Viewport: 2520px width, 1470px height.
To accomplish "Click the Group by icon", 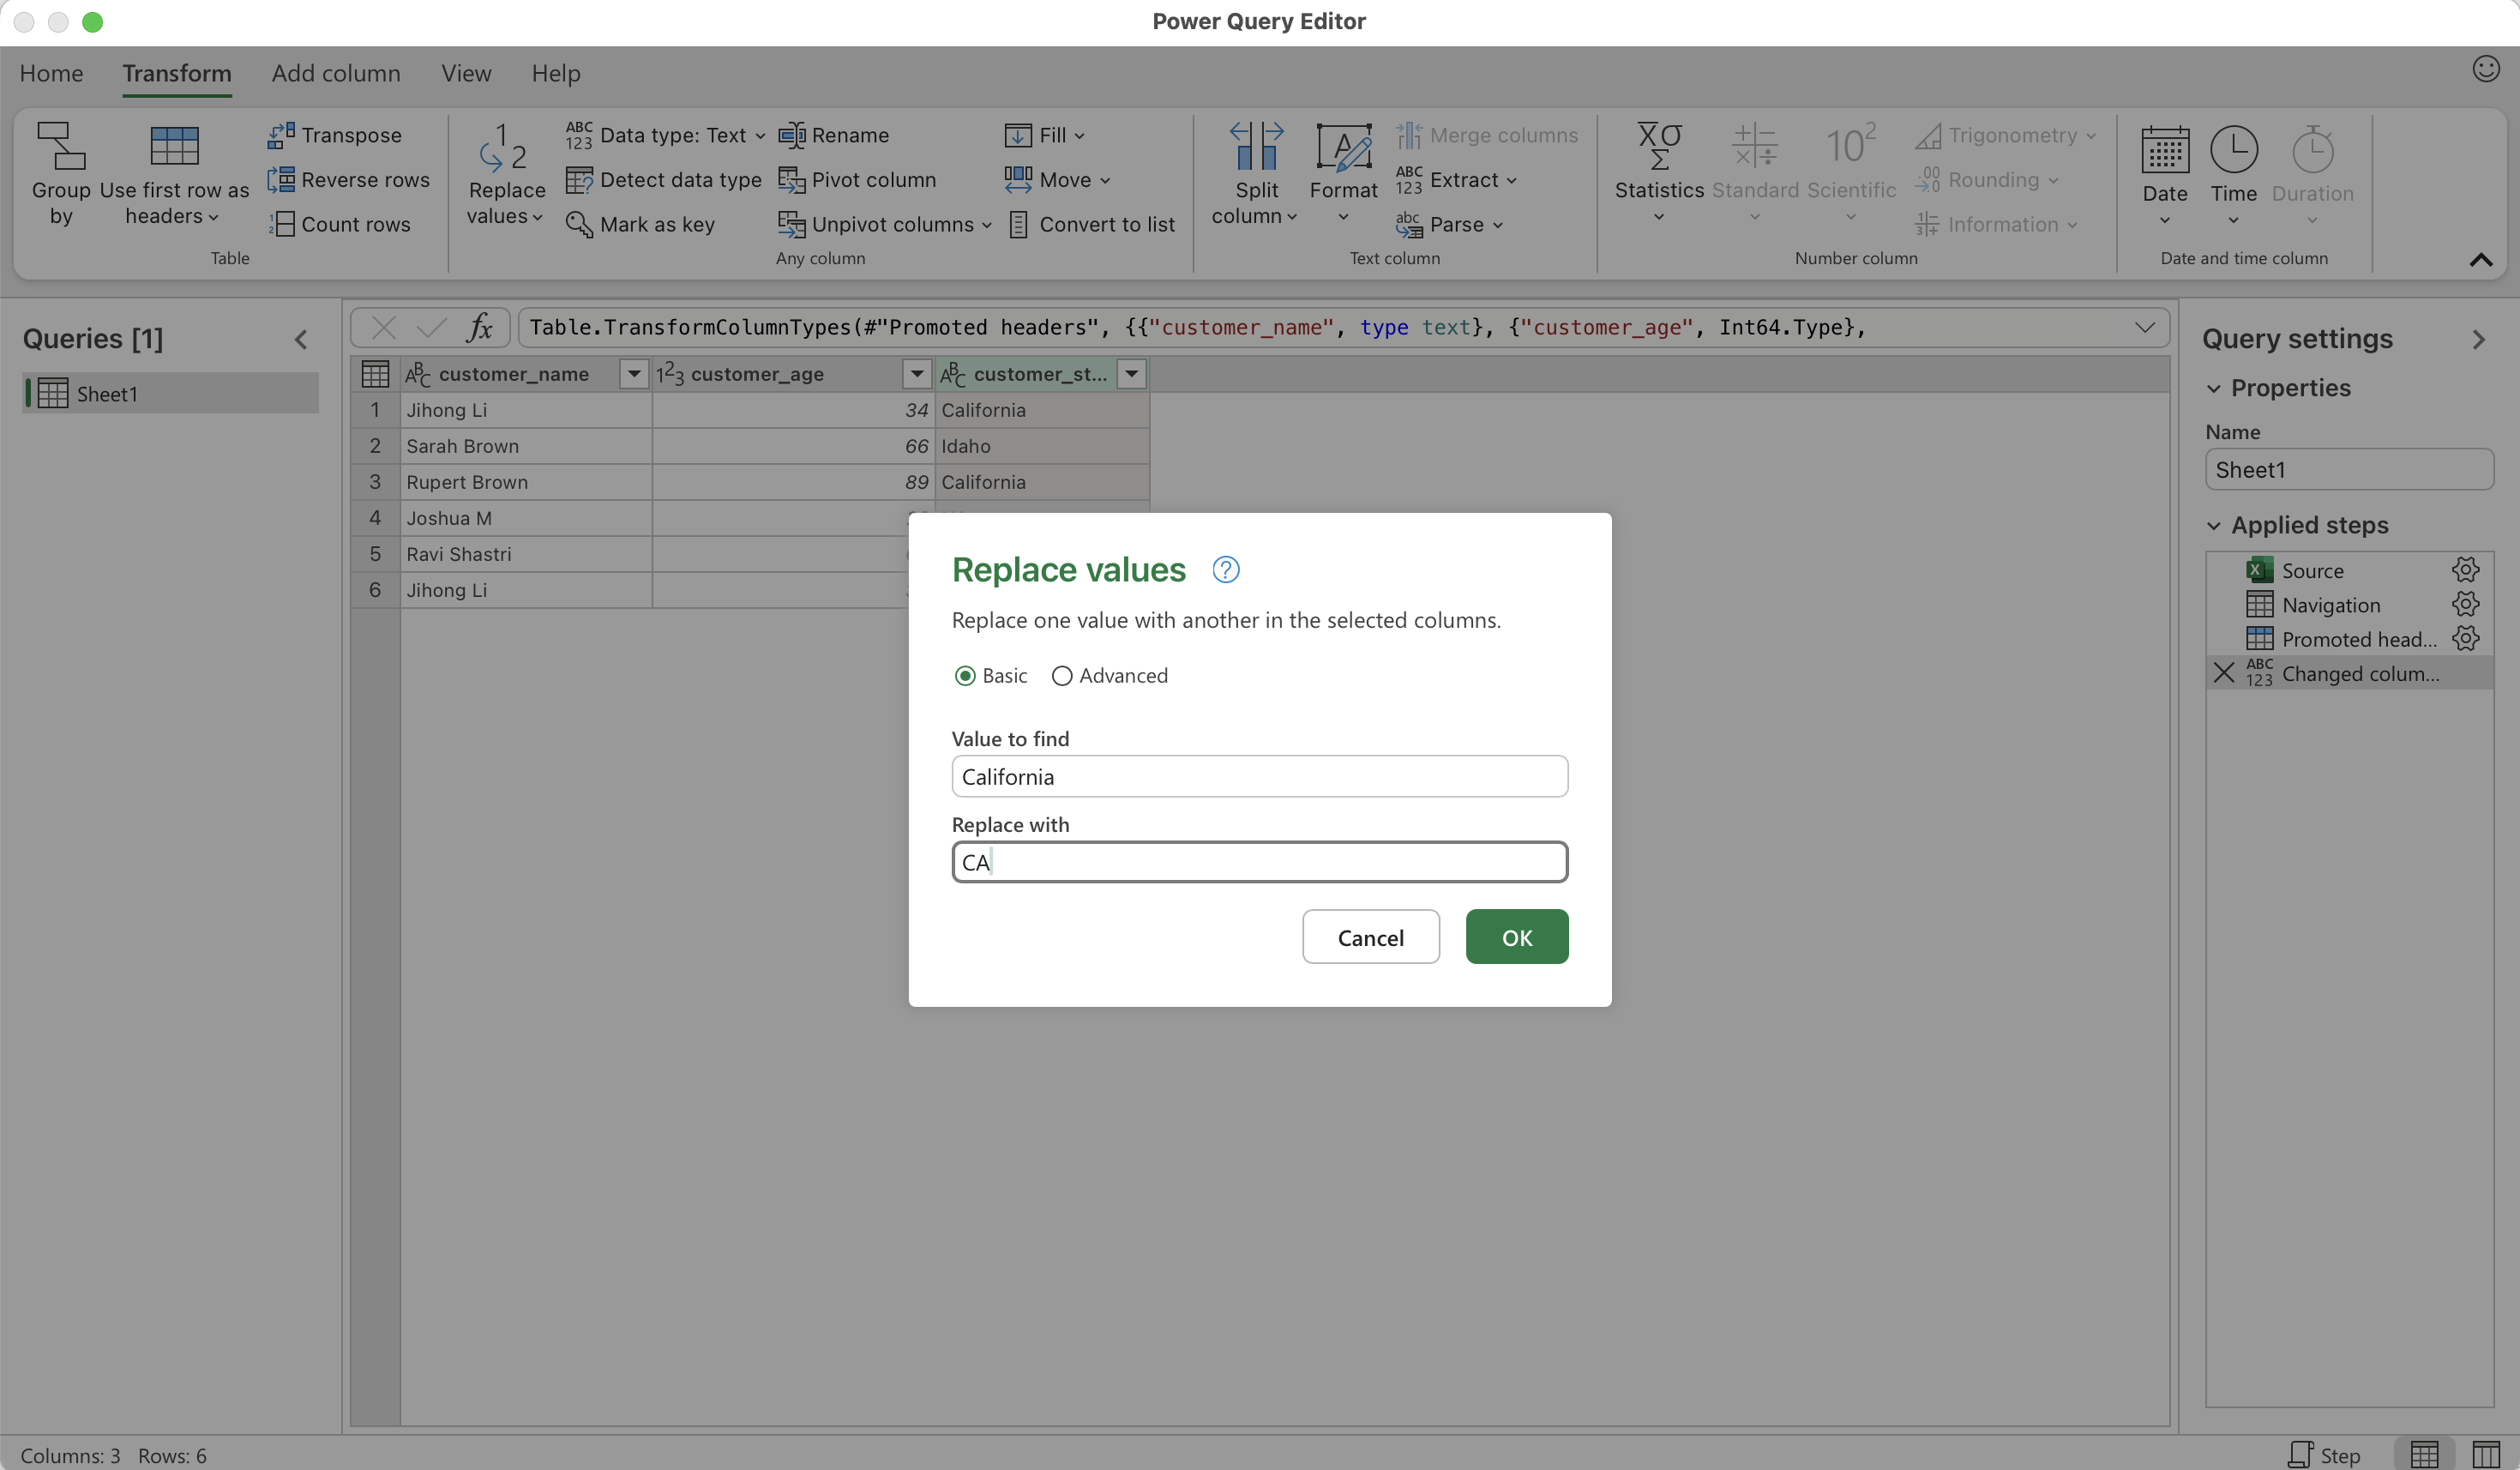I will click(60, 147).
